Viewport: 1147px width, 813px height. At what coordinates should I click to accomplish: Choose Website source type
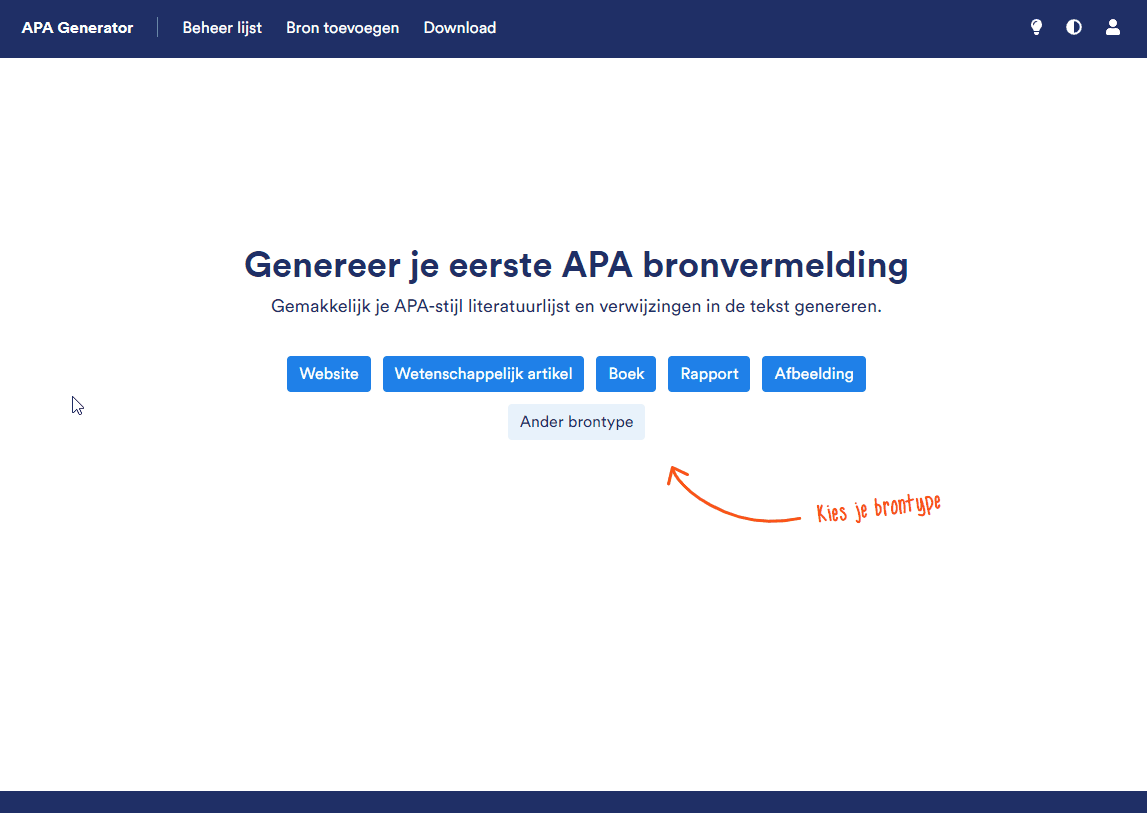tap(328, 374)
